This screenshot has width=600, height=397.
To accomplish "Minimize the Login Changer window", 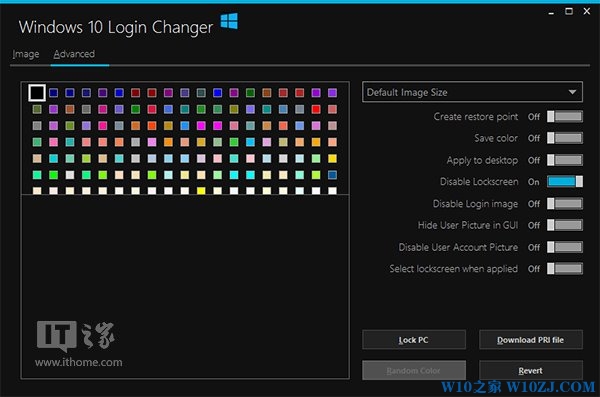I will (551, 12).
